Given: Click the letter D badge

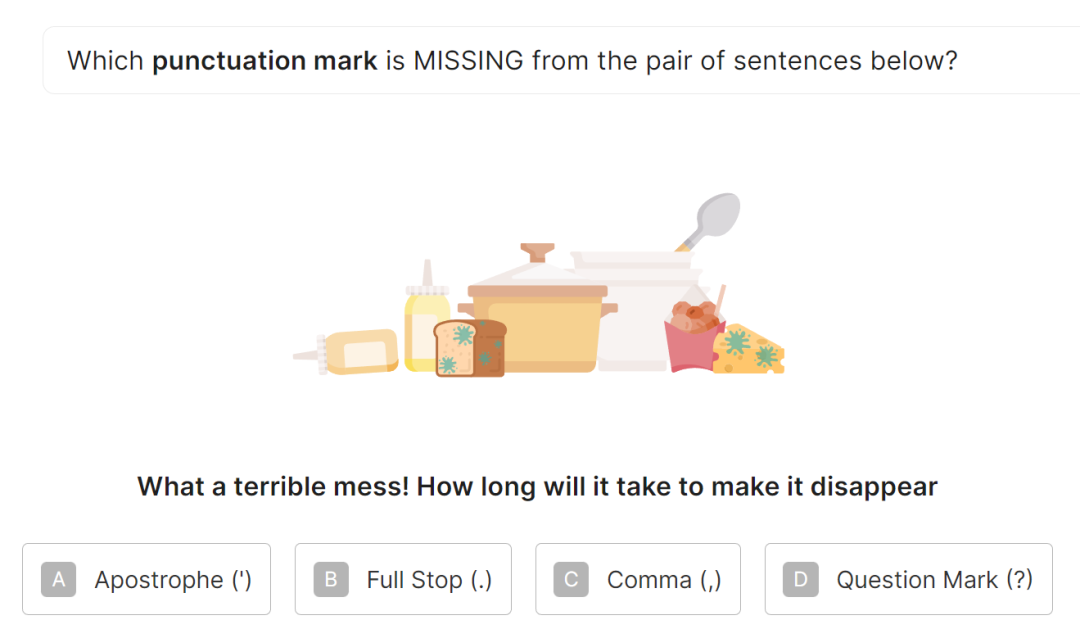Looking at the screenshot, I should (800, 579).
